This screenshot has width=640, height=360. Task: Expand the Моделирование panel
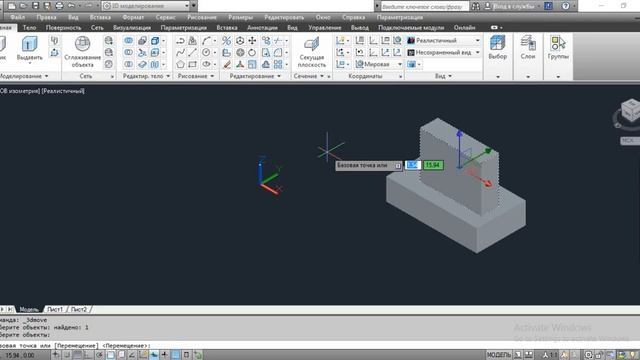coord(24,76)
